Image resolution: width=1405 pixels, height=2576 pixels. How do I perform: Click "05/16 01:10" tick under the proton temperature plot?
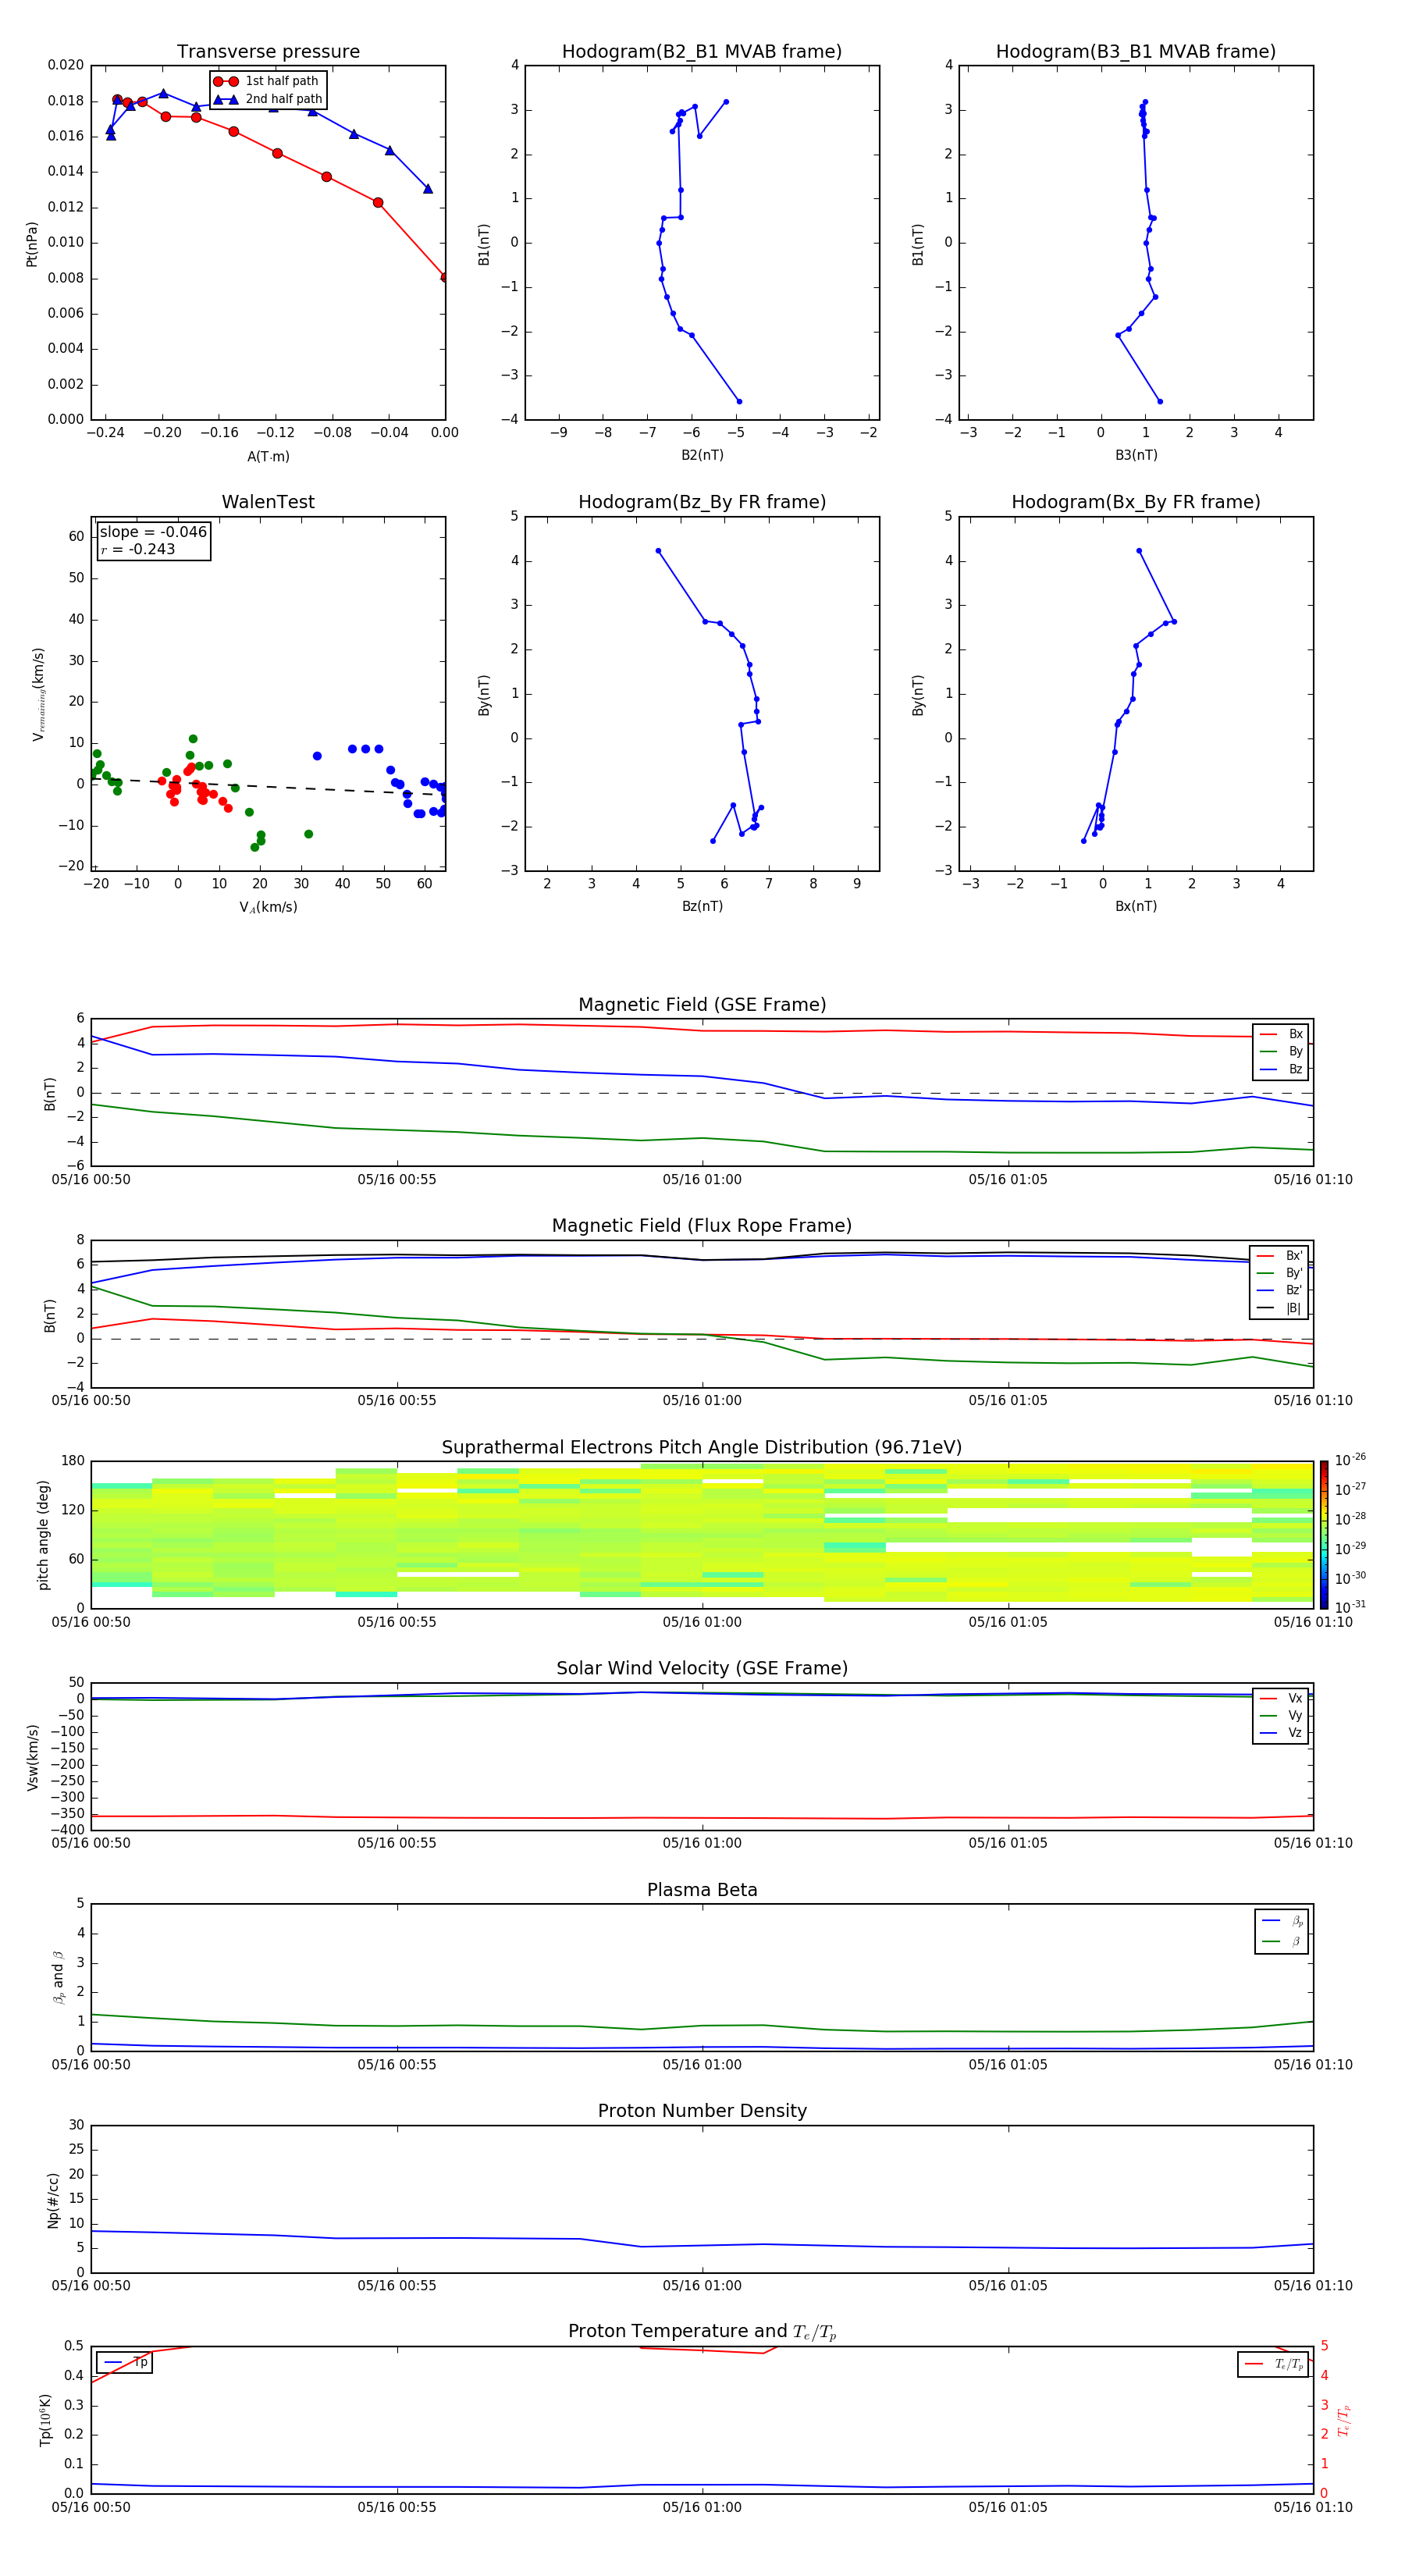coord(1313,2507)
